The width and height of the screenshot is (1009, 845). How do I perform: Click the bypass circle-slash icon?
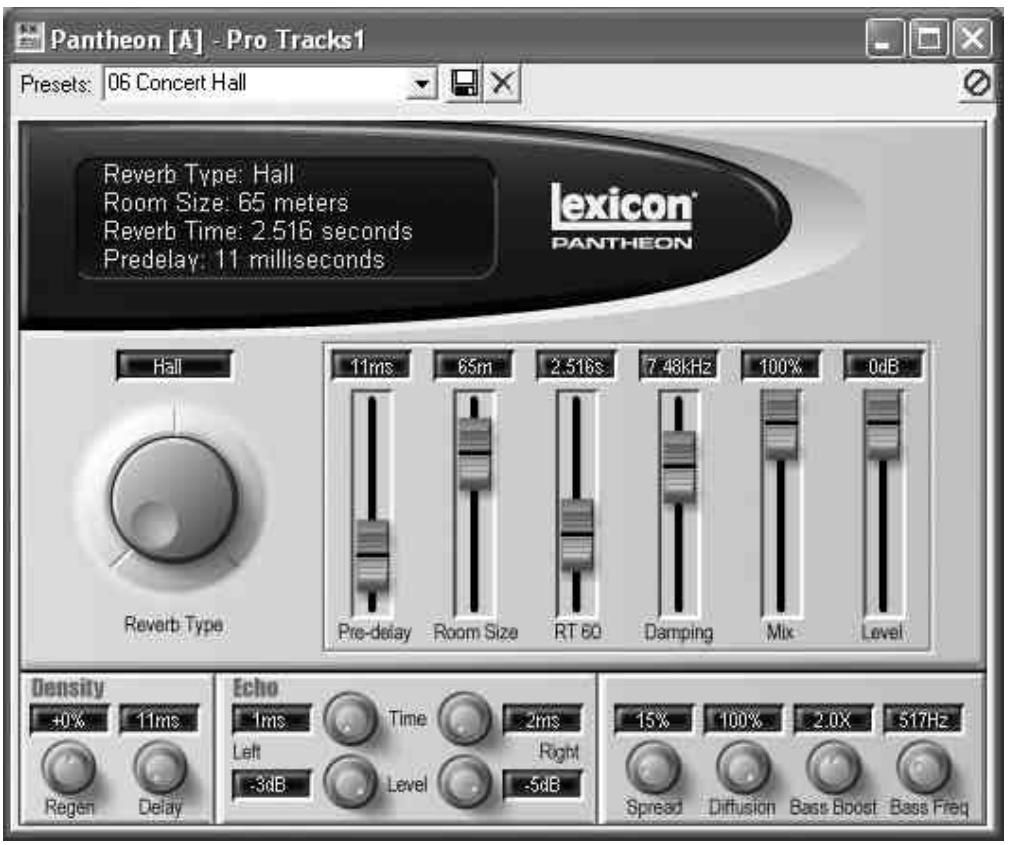pyautogui.click(x=976, y=84)
